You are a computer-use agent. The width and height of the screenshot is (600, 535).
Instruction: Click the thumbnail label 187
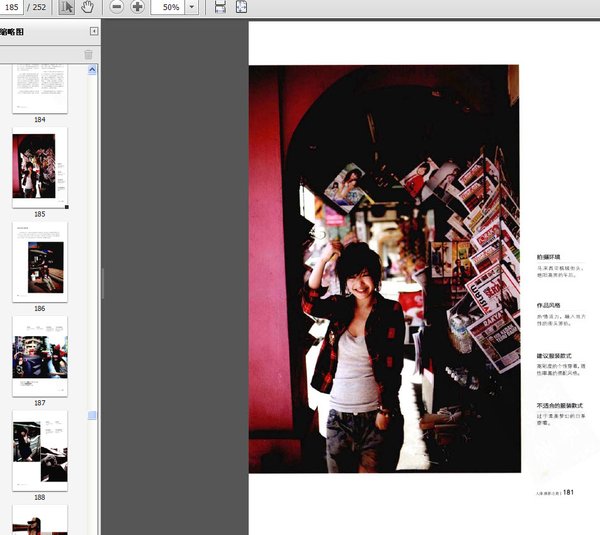[x=40, y=403]
